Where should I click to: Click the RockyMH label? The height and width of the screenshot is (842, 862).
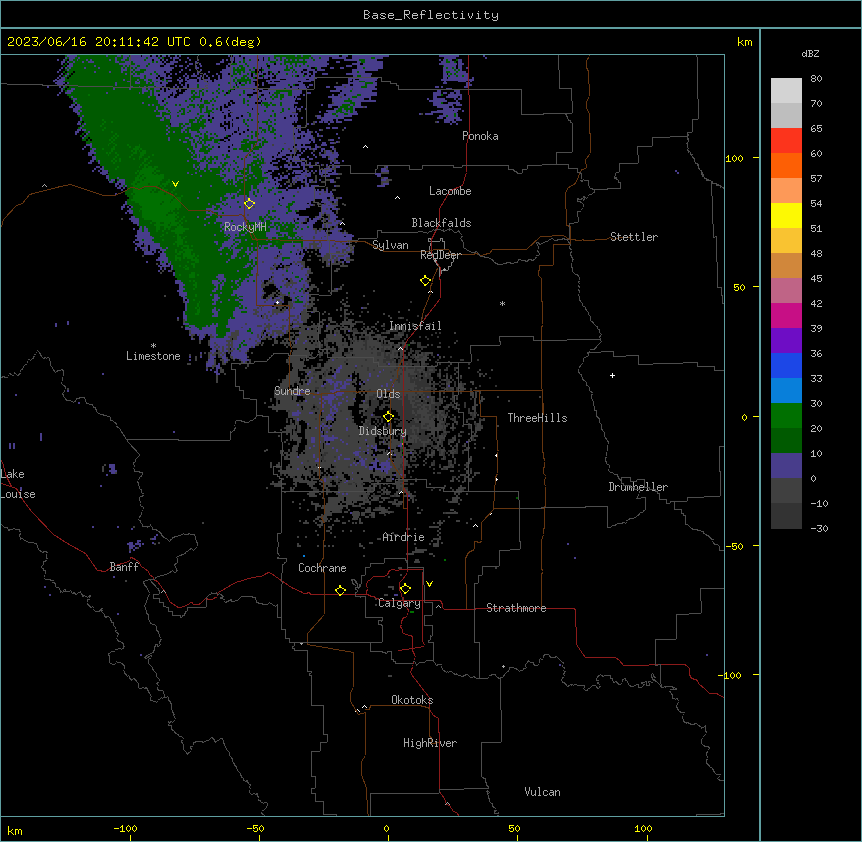point(245,226)
